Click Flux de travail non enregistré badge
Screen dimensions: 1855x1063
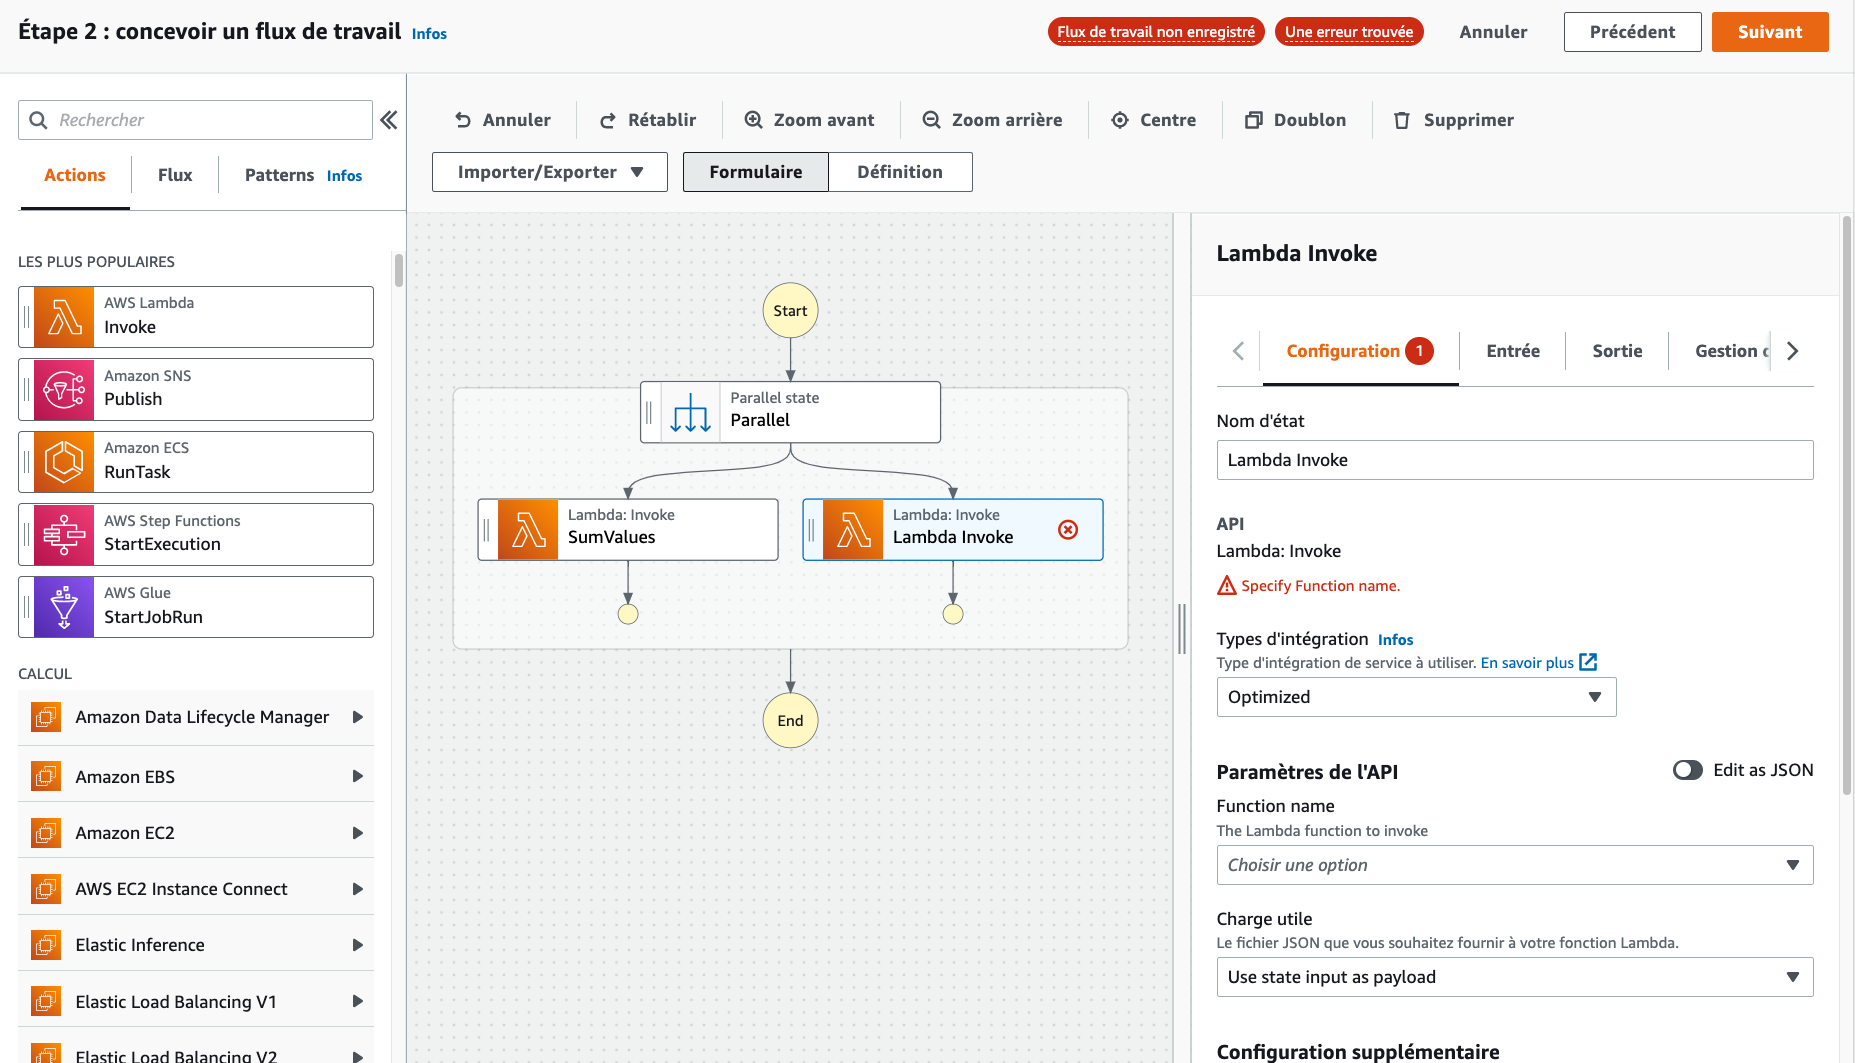1156,32
